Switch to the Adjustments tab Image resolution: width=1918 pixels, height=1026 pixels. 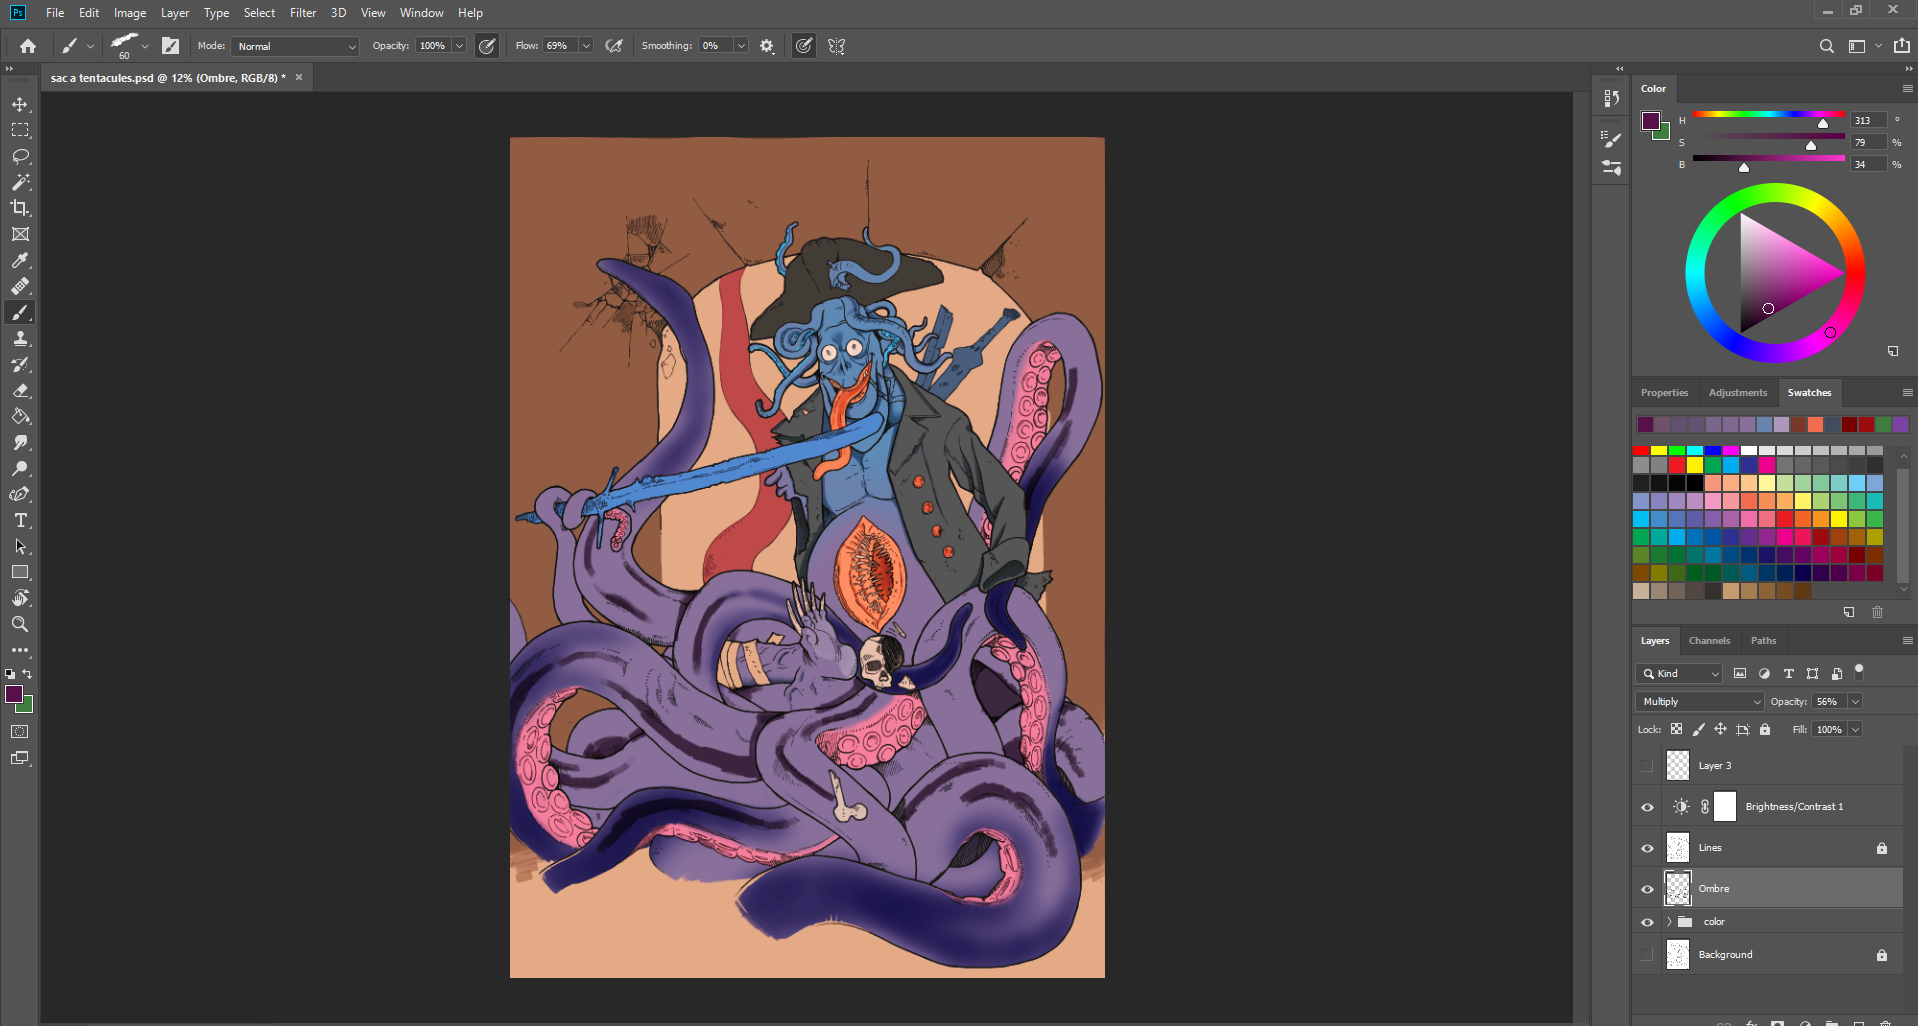[x=1737, y=393]
